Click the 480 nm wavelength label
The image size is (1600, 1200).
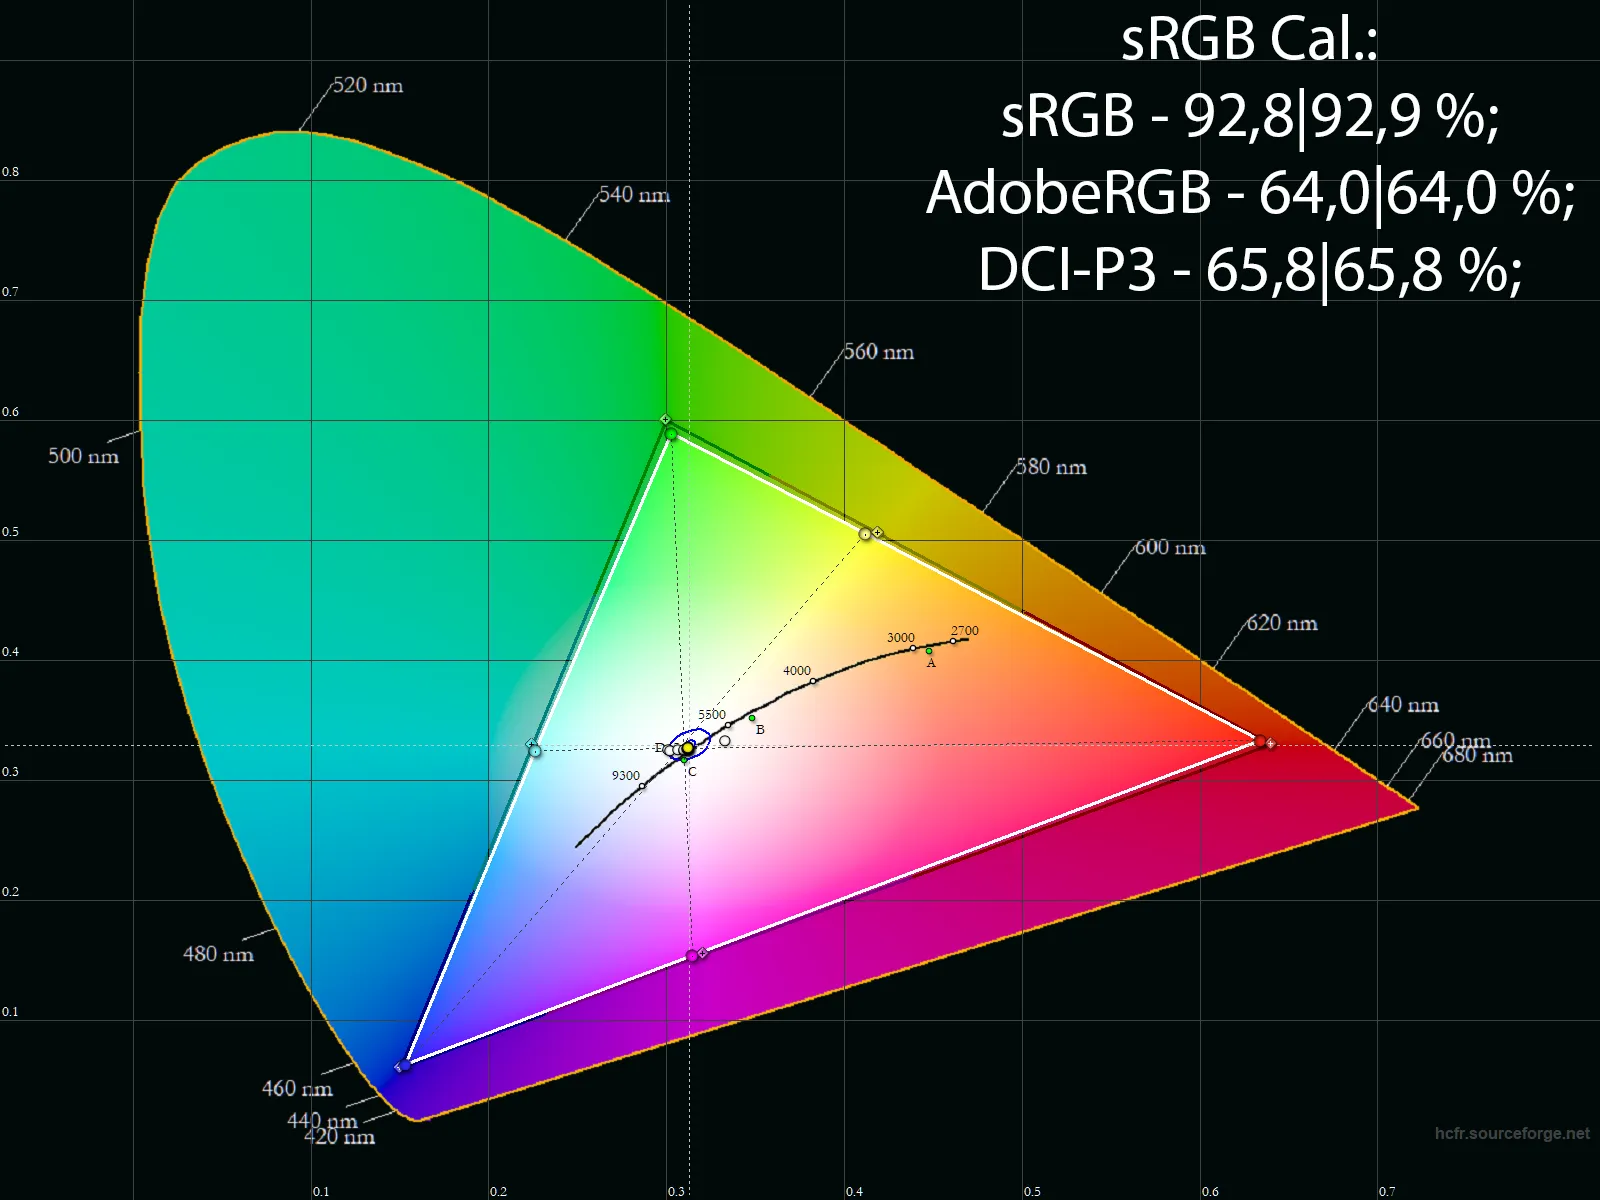(x=218, y=954)
